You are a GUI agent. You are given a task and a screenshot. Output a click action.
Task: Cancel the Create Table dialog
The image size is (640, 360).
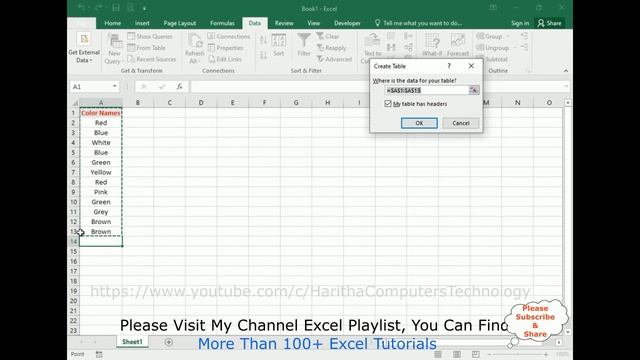point(461,123)
